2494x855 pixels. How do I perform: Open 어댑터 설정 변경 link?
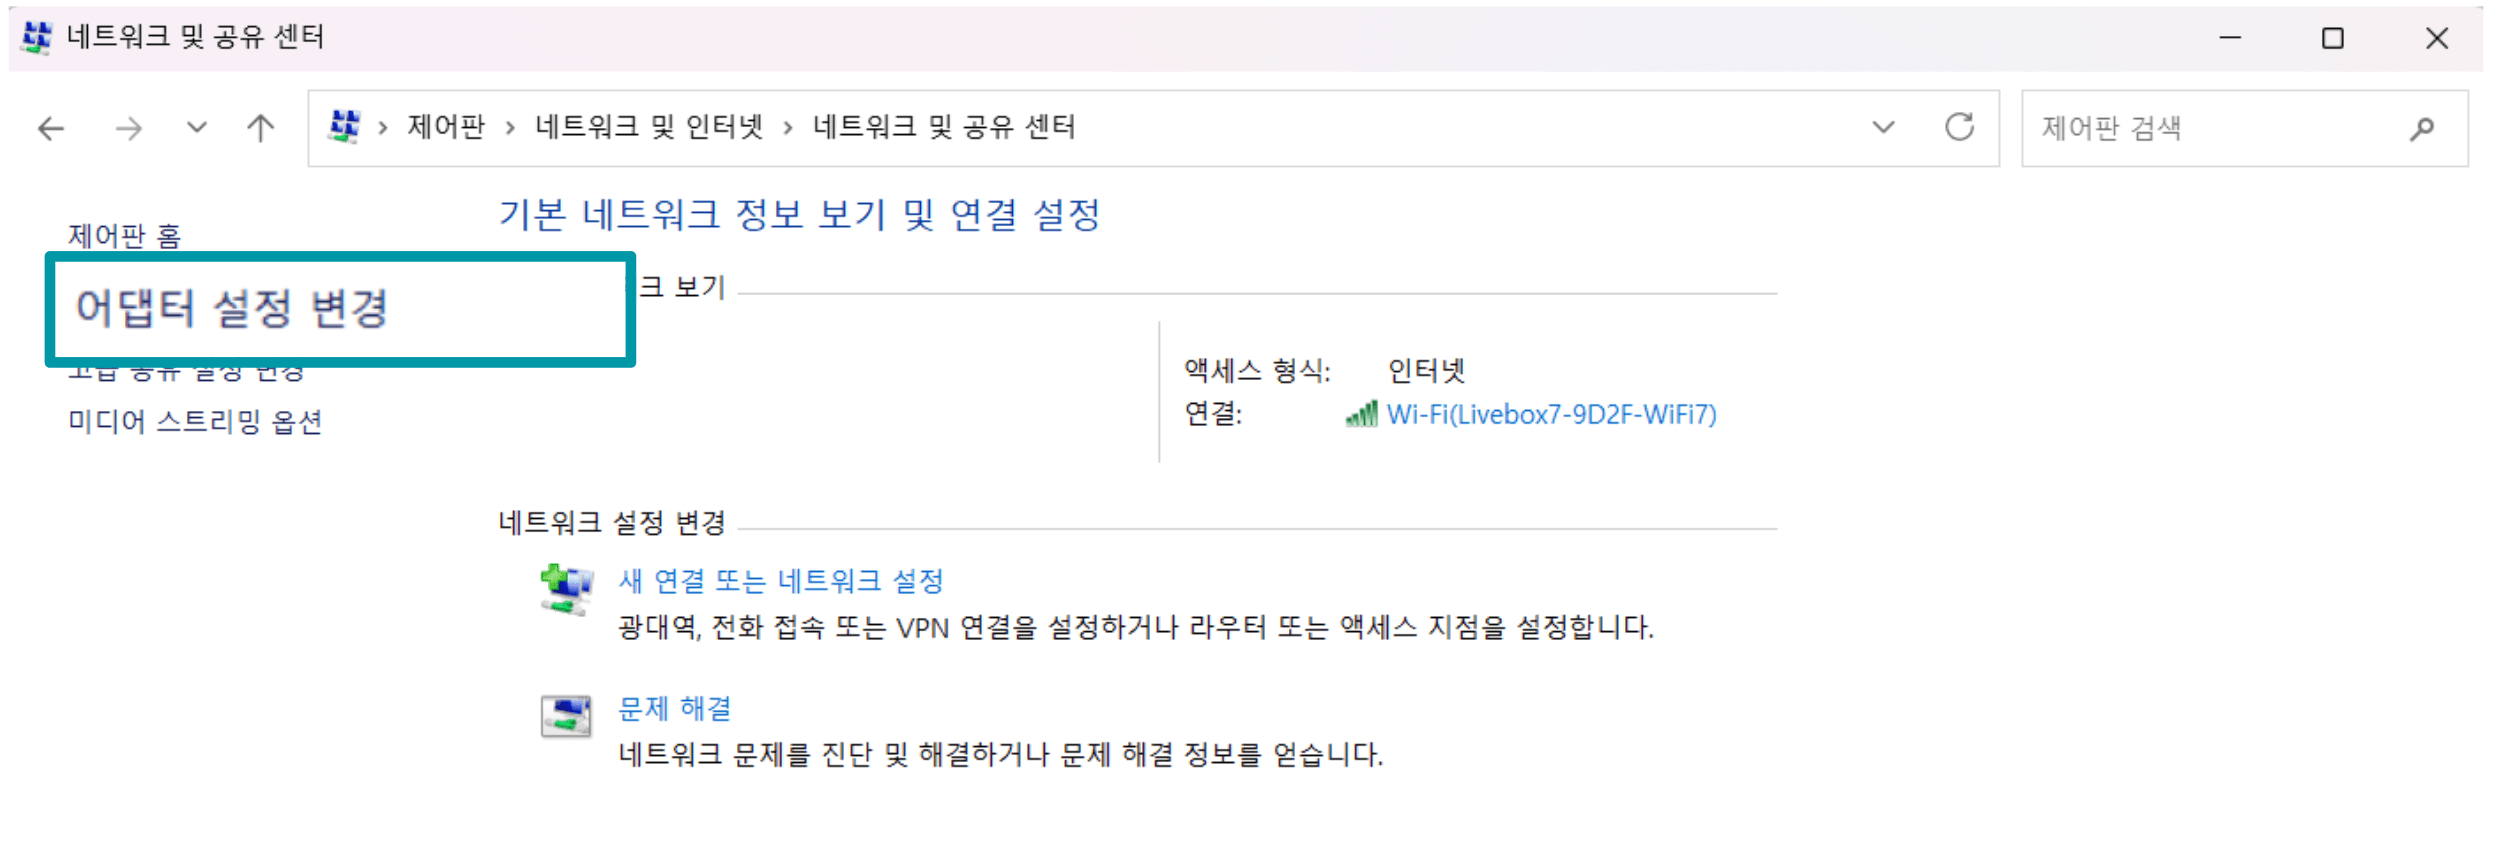[x=232, y=308]
